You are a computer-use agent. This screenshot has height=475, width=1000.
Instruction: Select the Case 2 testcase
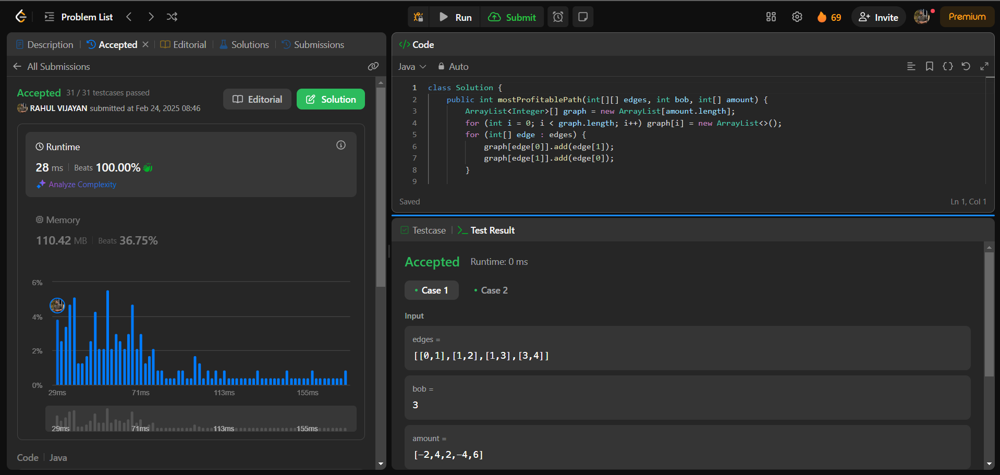click(490, 290)
